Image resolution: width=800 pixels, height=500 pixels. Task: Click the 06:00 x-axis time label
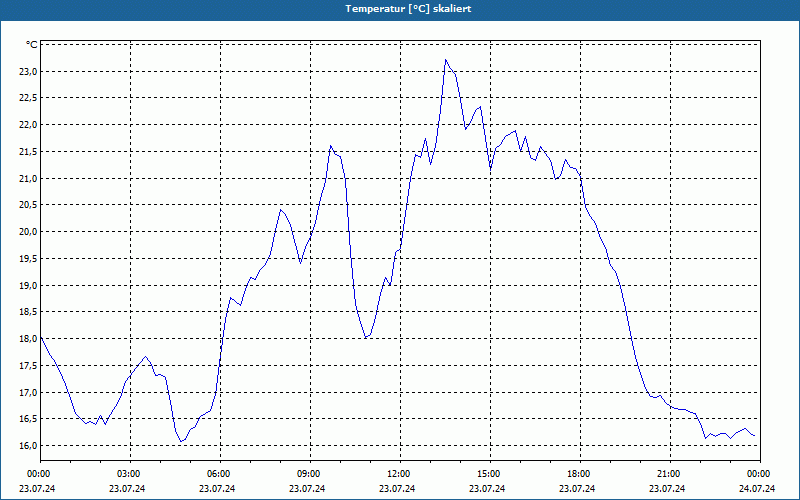tap(220, 474)
